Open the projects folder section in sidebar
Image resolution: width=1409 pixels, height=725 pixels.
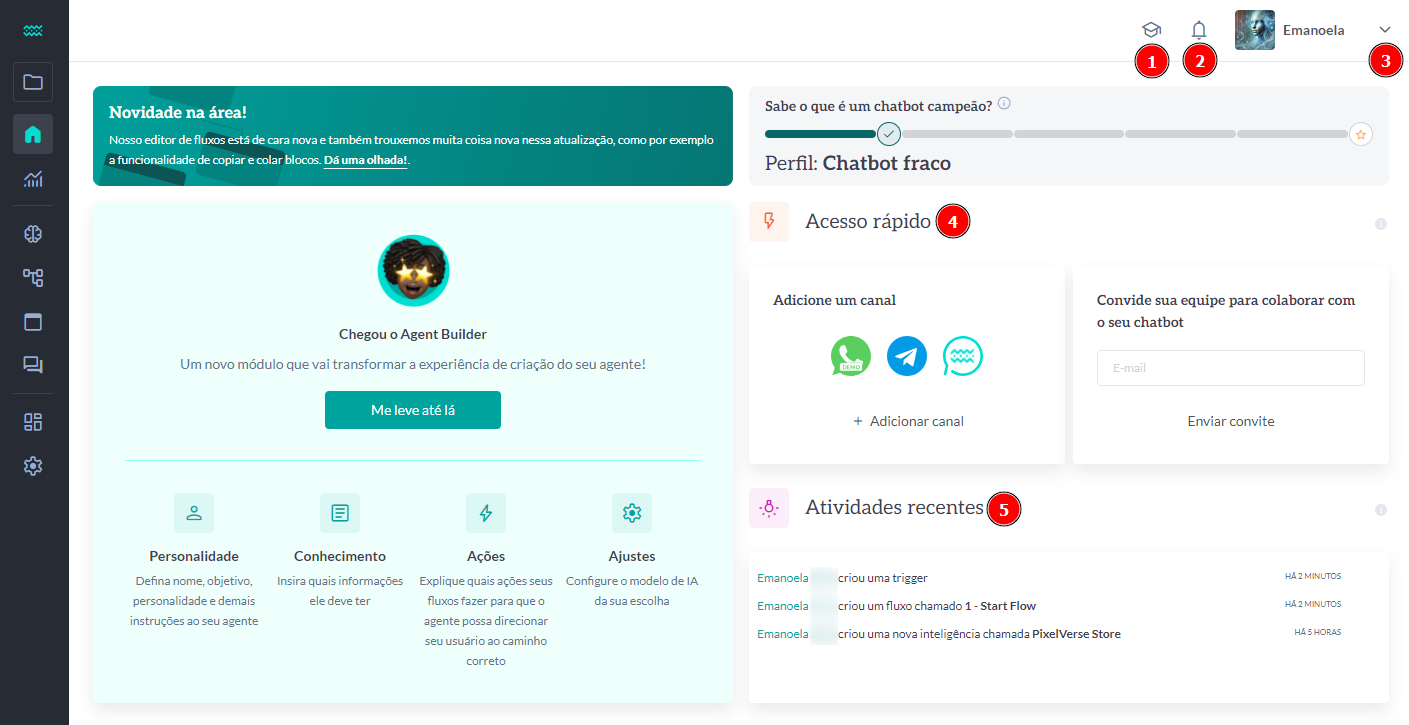coord(33,82)
